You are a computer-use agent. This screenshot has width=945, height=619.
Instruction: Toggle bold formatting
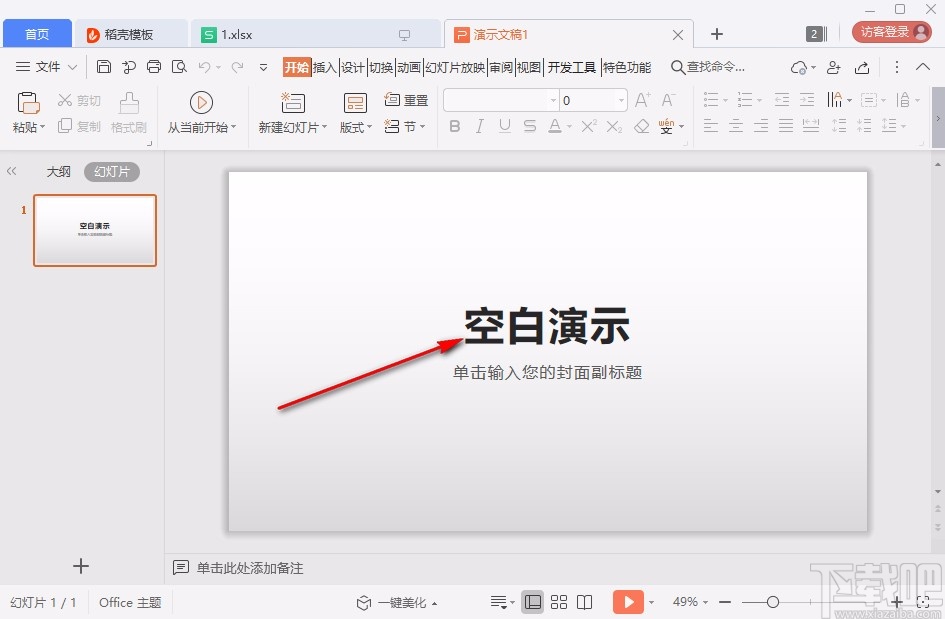click(x=454, y=126)
